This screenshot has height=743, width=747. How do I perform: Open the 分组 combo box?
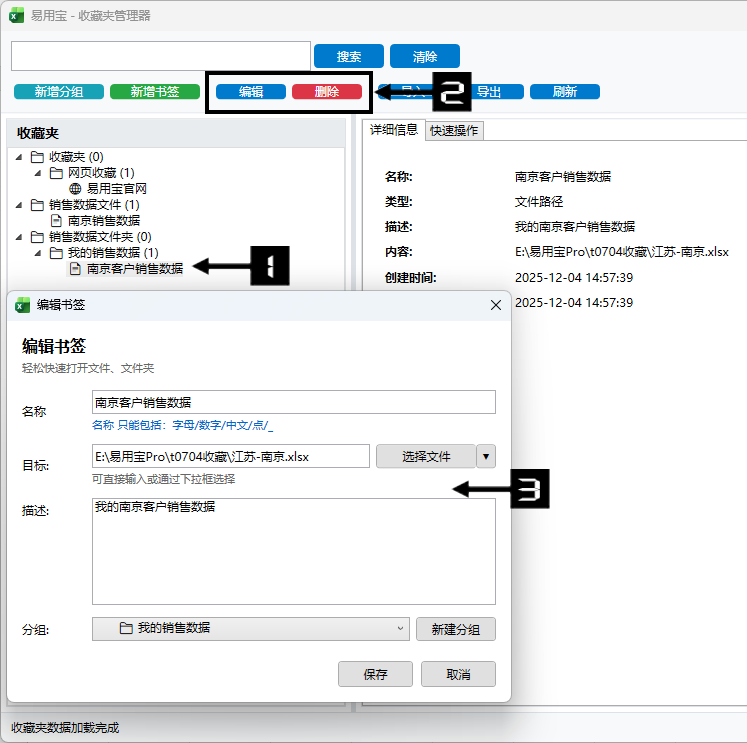(x=250, y=629)
